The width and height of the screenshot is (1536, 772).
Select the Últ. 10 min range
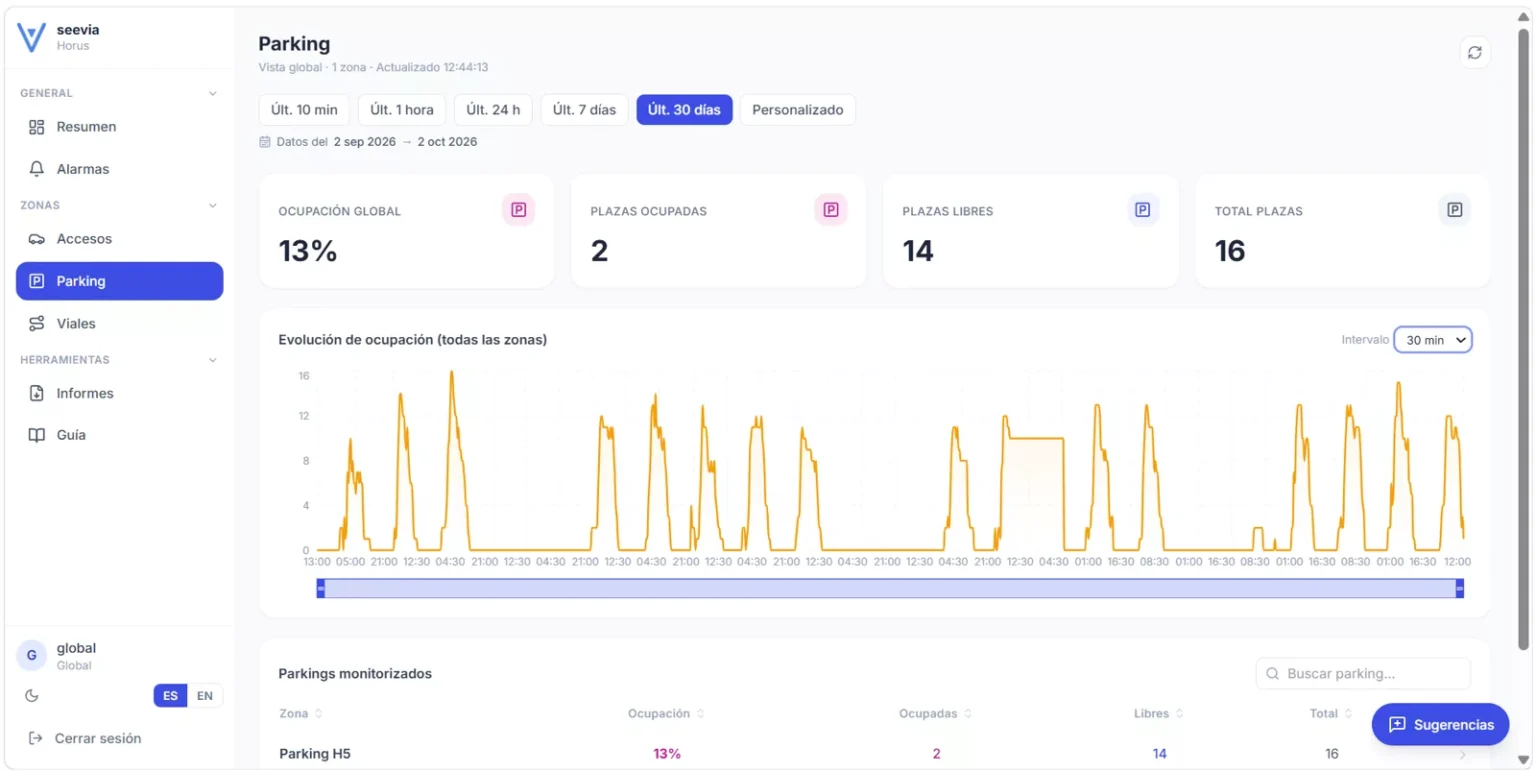pyautogui.click(x=304, y=110)
